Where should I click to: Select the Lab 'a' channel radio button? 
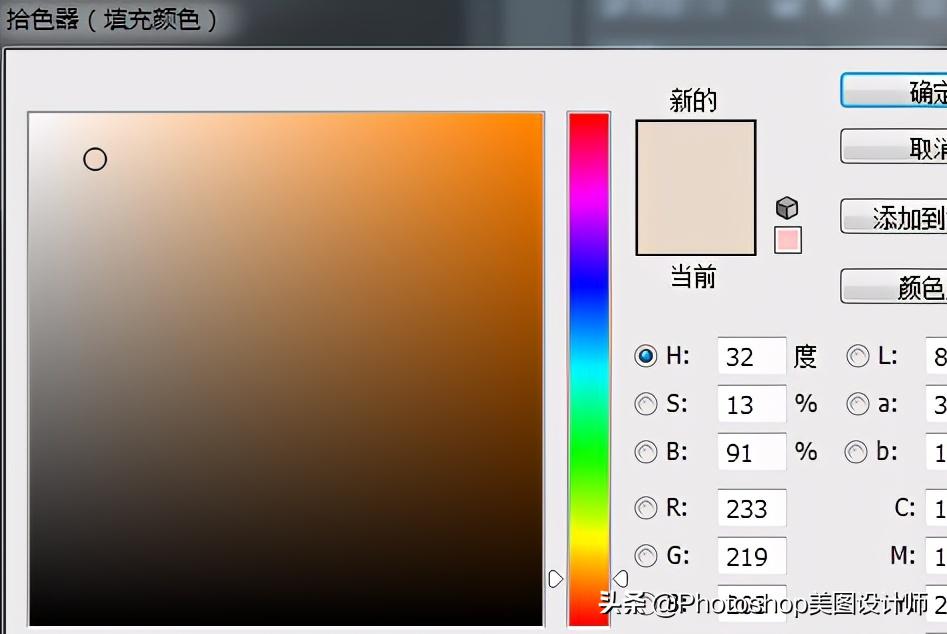858,404
